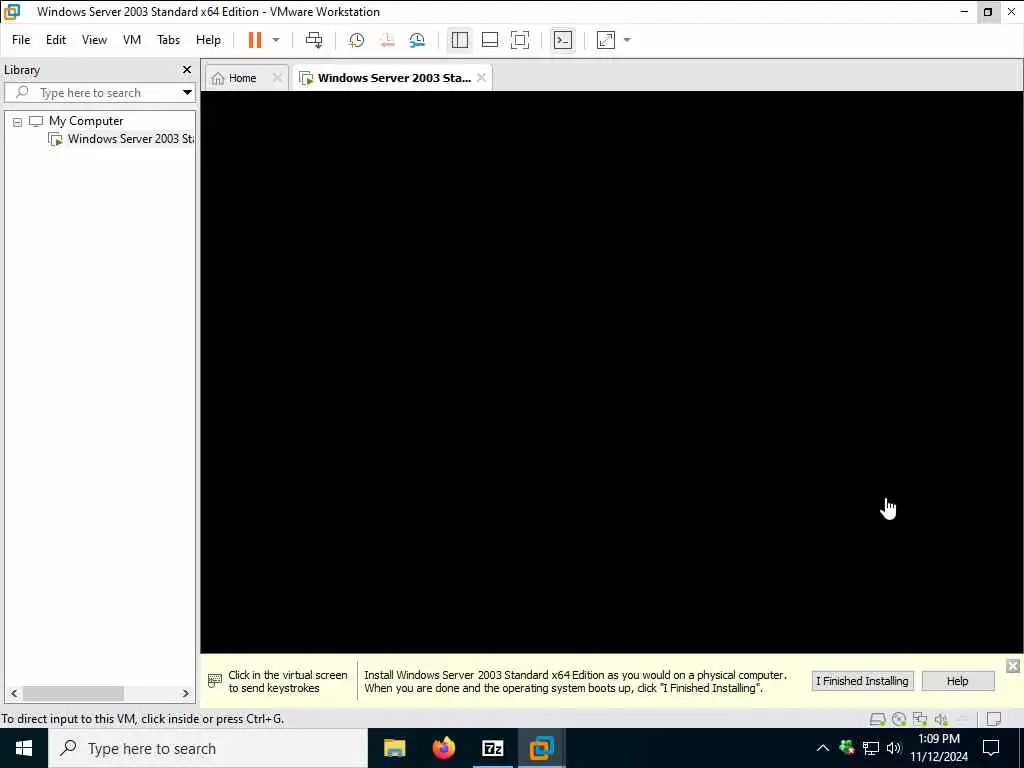Open the Help menu

click(x=208, y=40)
